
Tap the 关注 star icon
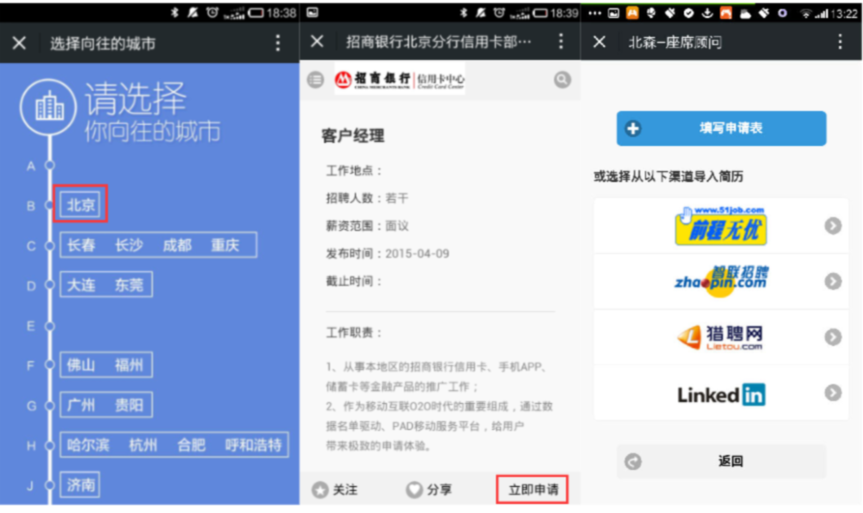[320, 490]
